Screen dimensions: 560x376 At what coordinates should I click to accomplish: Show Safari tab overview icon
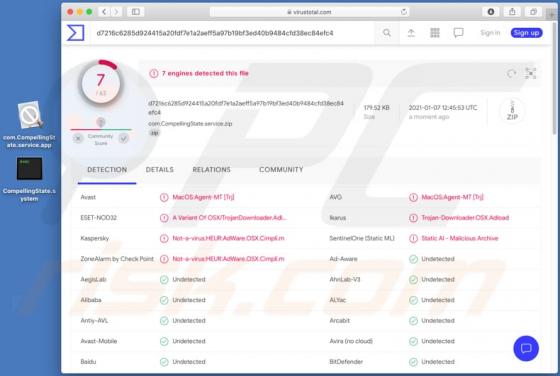(533, 12)
